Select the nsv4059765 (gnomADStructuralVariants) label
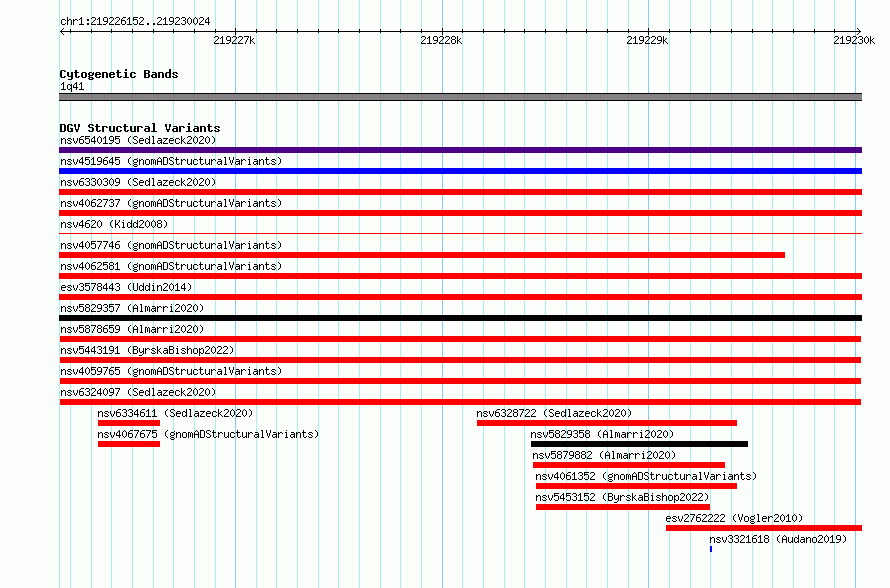Image resolution: width=890 pixels, height=588 pixels. click(171, 371)
